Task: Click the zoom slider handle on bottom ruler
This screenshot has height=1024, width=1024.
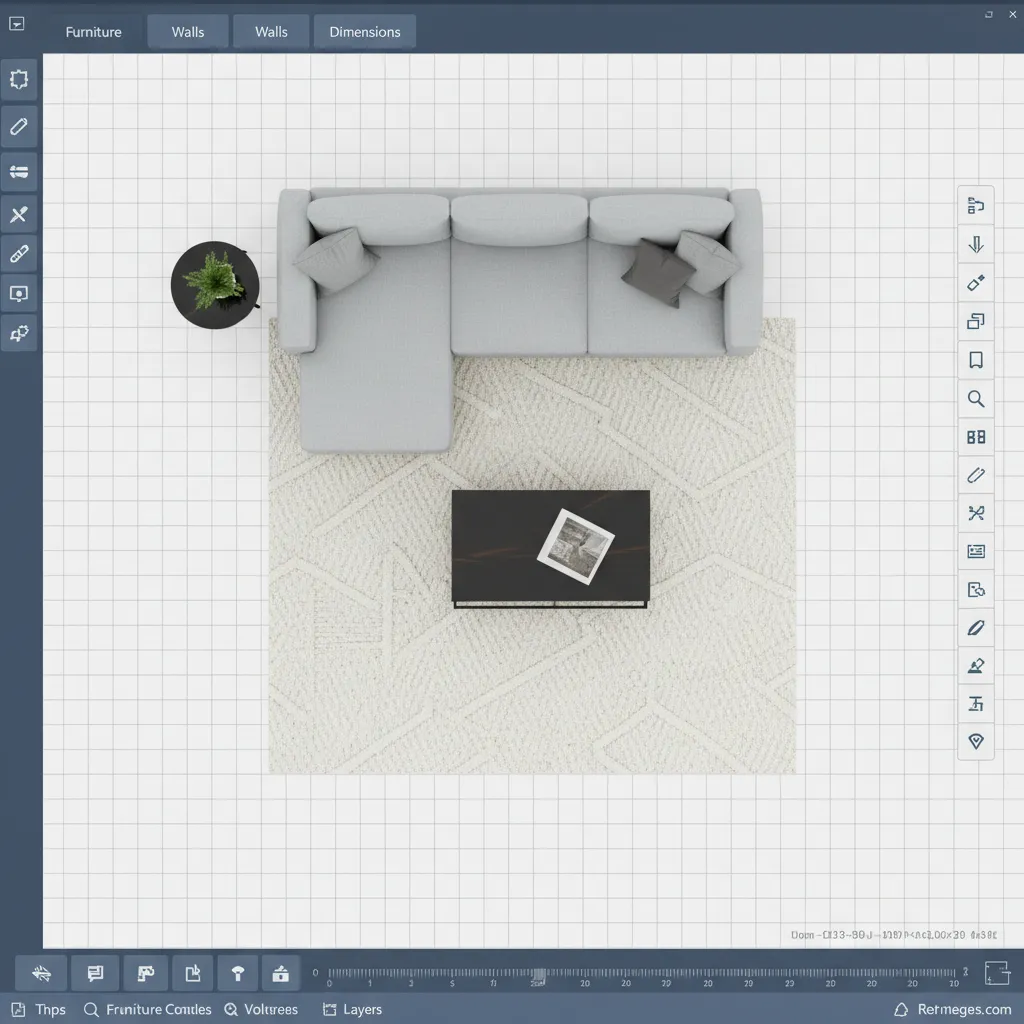Action: pos(538,976)
